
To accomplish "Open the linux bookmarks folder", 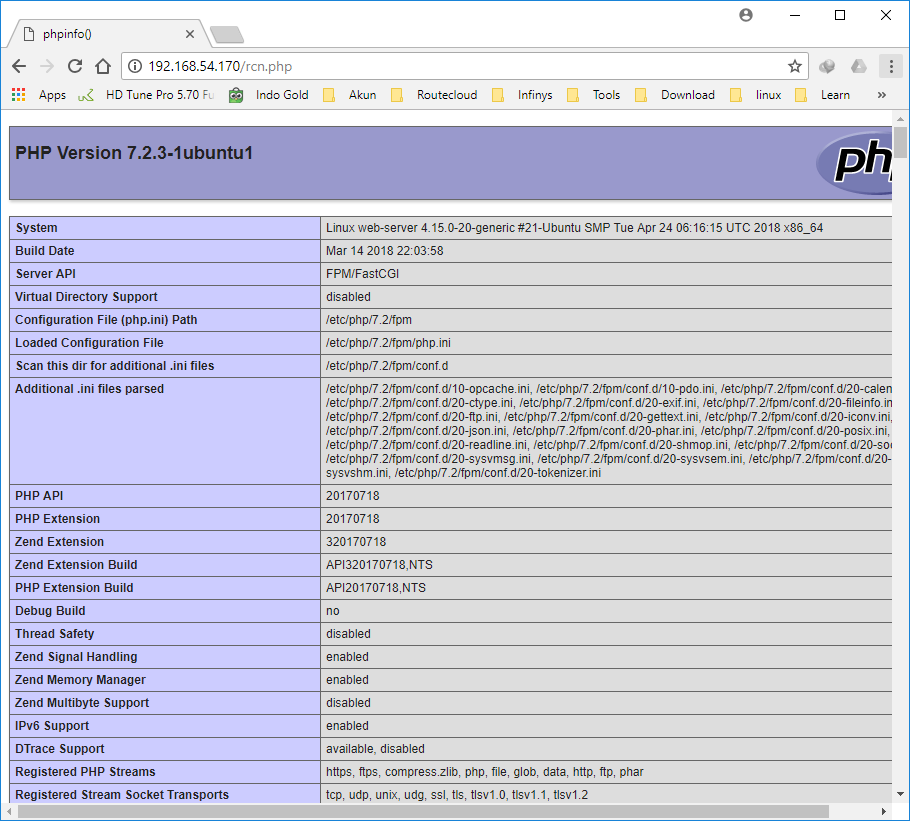I will tap(756, 95).
